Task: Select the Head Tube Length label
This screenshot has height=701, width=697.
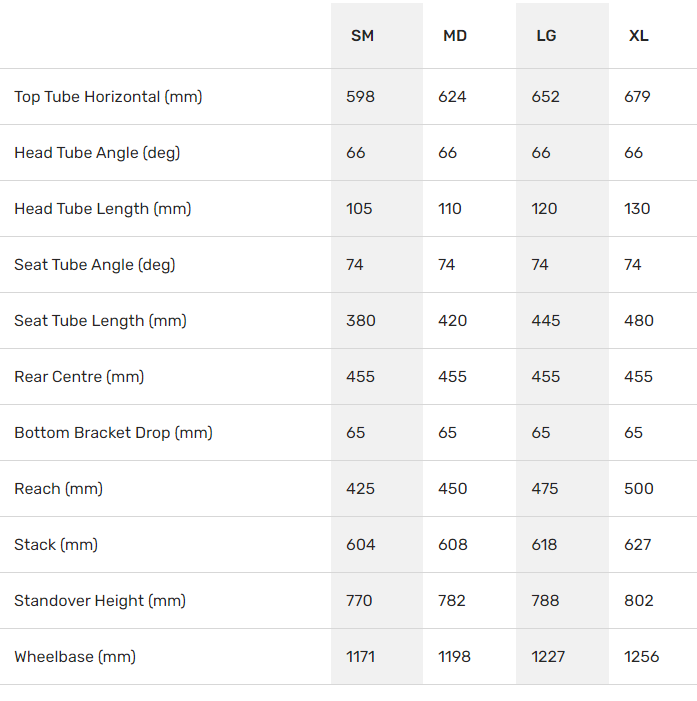Action: click(102, 209)
